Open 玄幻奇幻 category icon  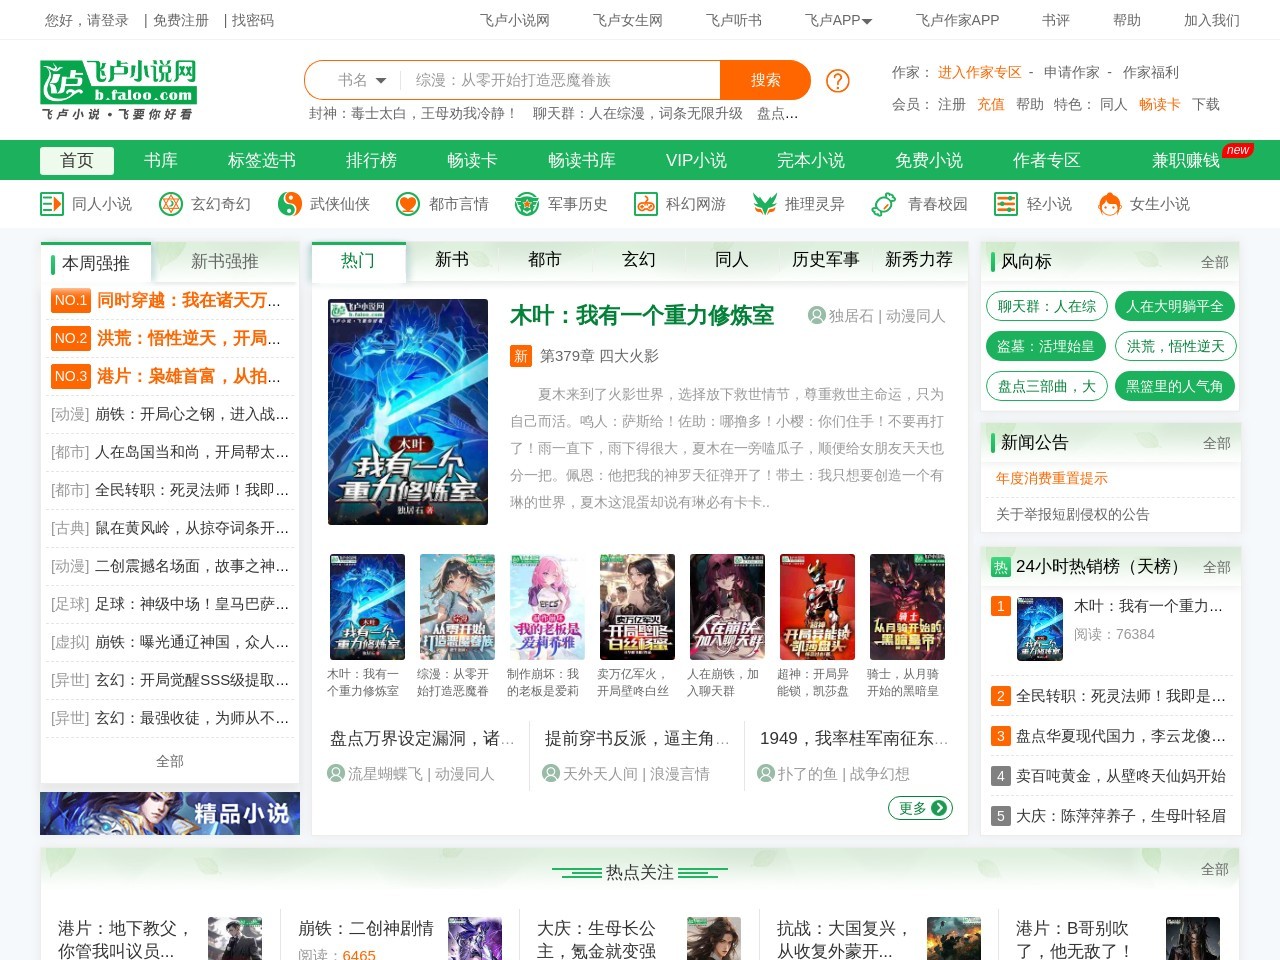171,204
